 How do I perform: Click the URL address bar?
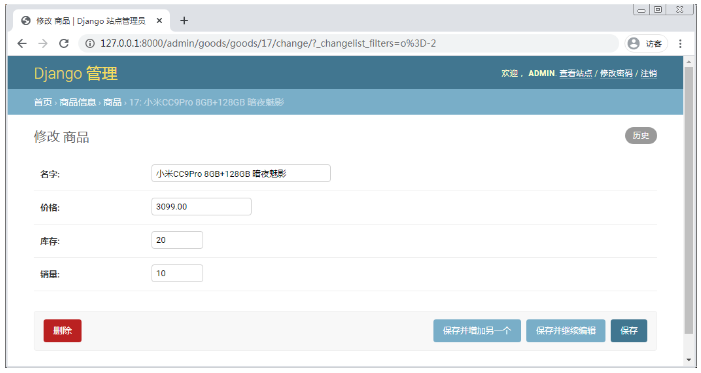(349, 43)
